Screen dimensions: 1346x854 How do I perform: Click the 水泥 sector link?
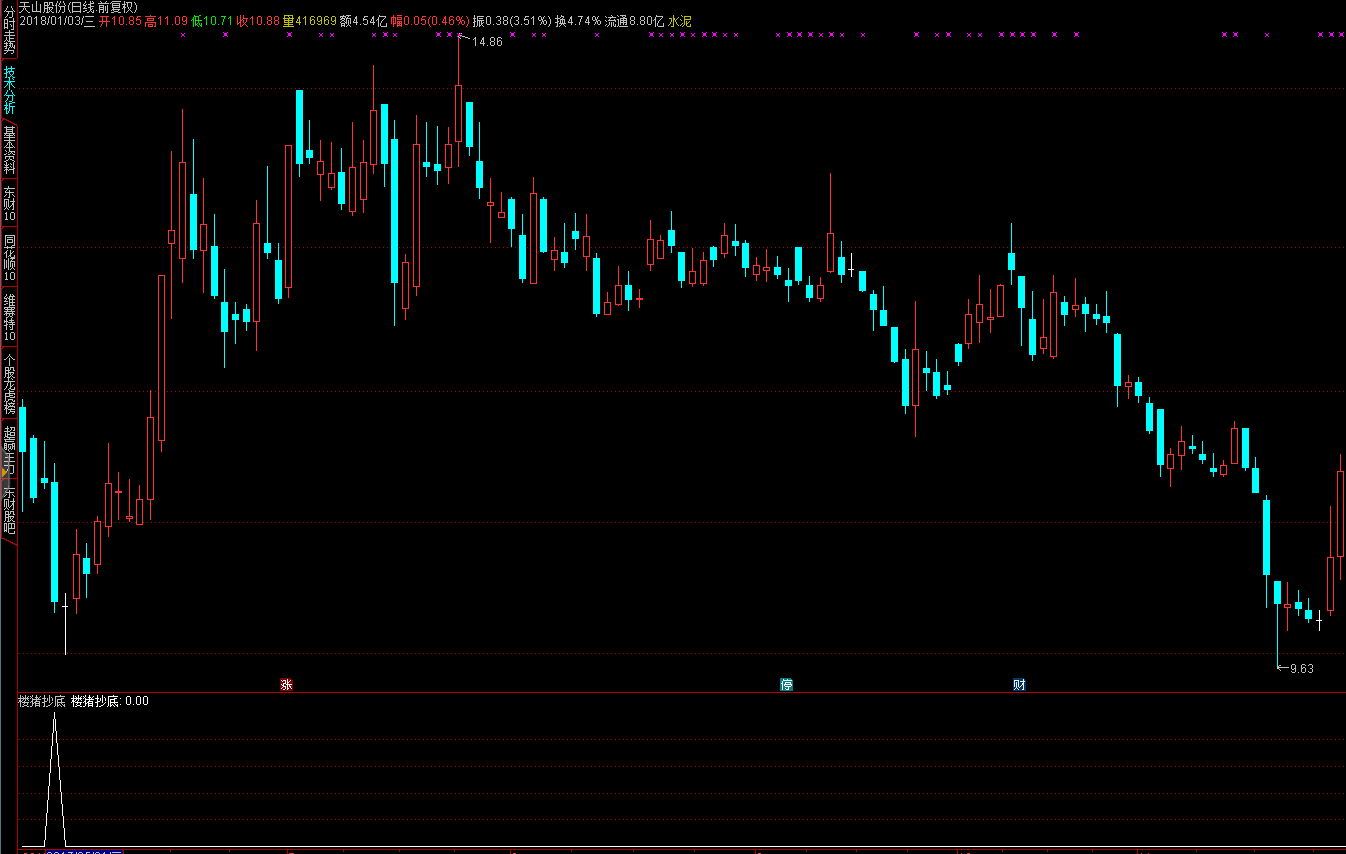pyautogui.click(x=680, y=20)
